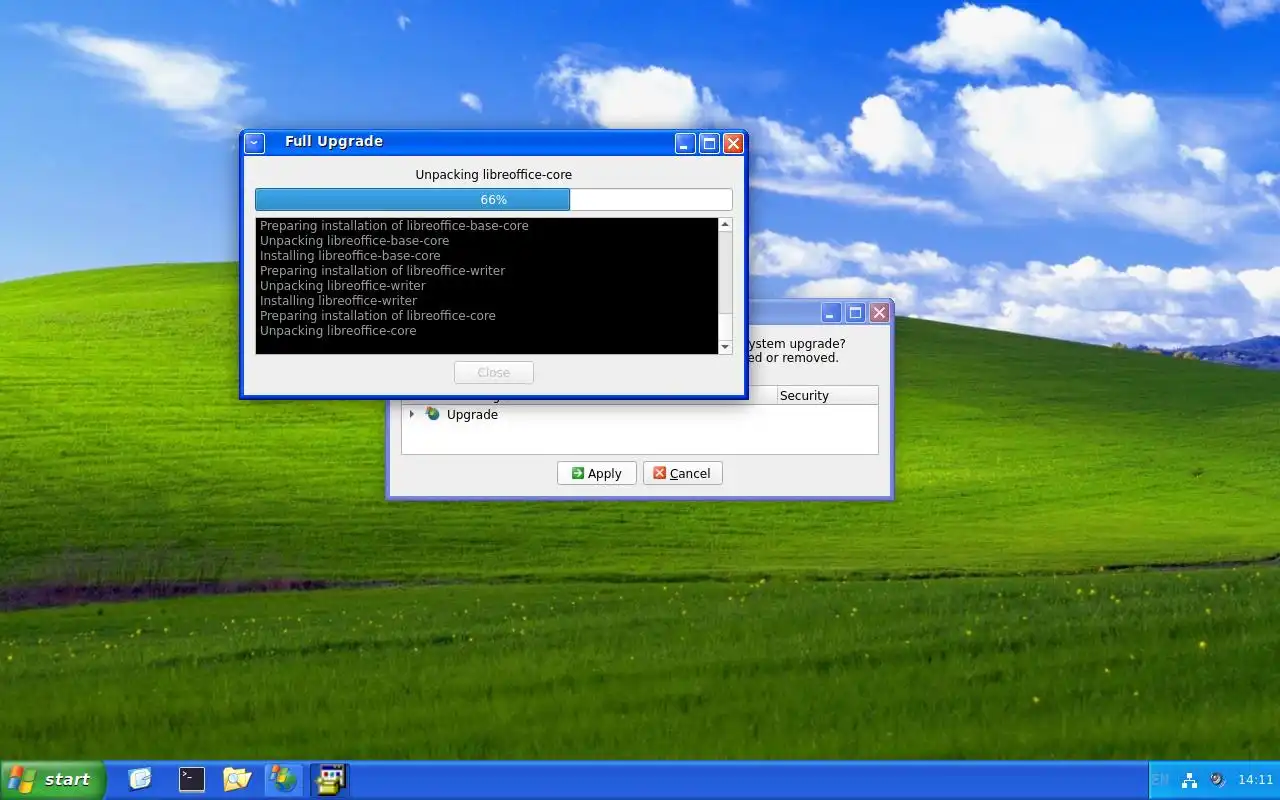Click the disabled Close button in Full Upgrade
This screenshot has width=1280, height=800.
click(x=494, y=373)
